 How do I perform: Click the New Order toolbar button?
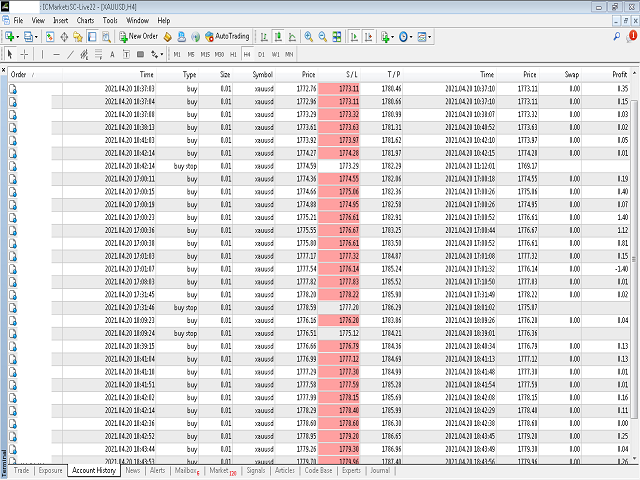137,36
